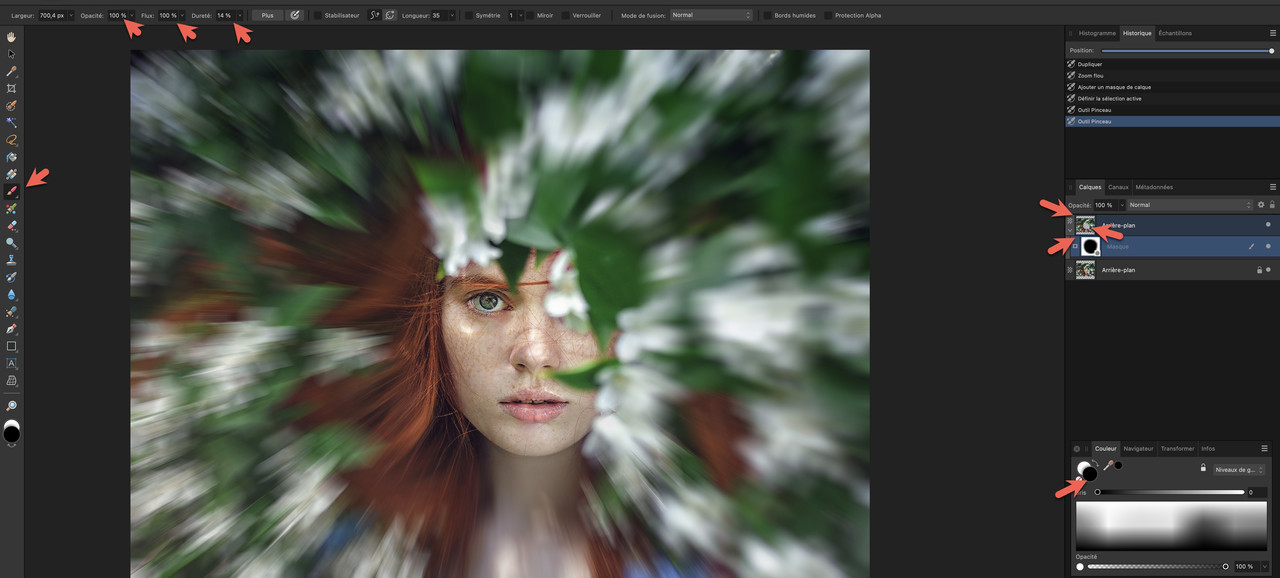
Task: Select the Artistic Text tool
Action: click(12, 363)
